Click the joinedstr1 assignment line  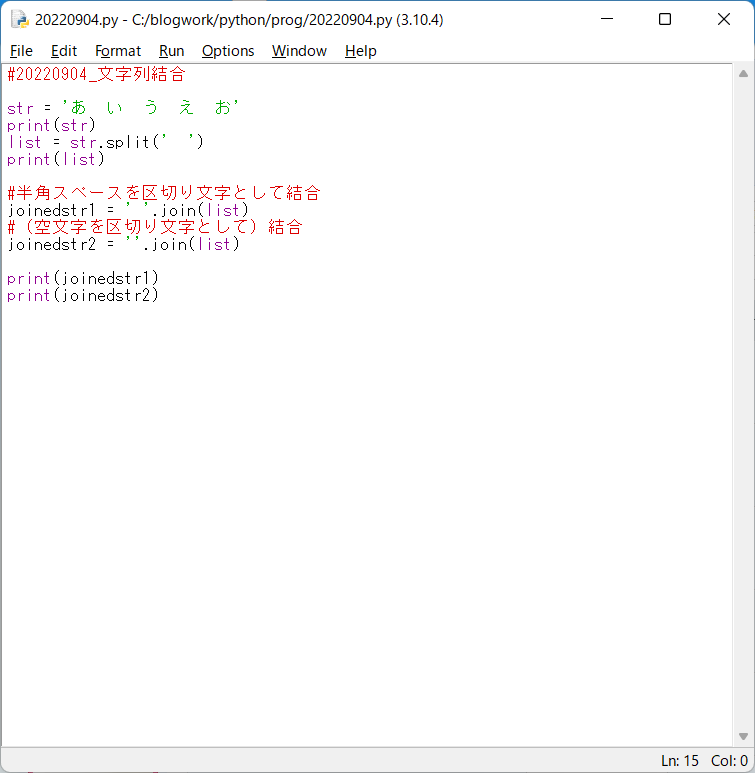tap(128, 210)
